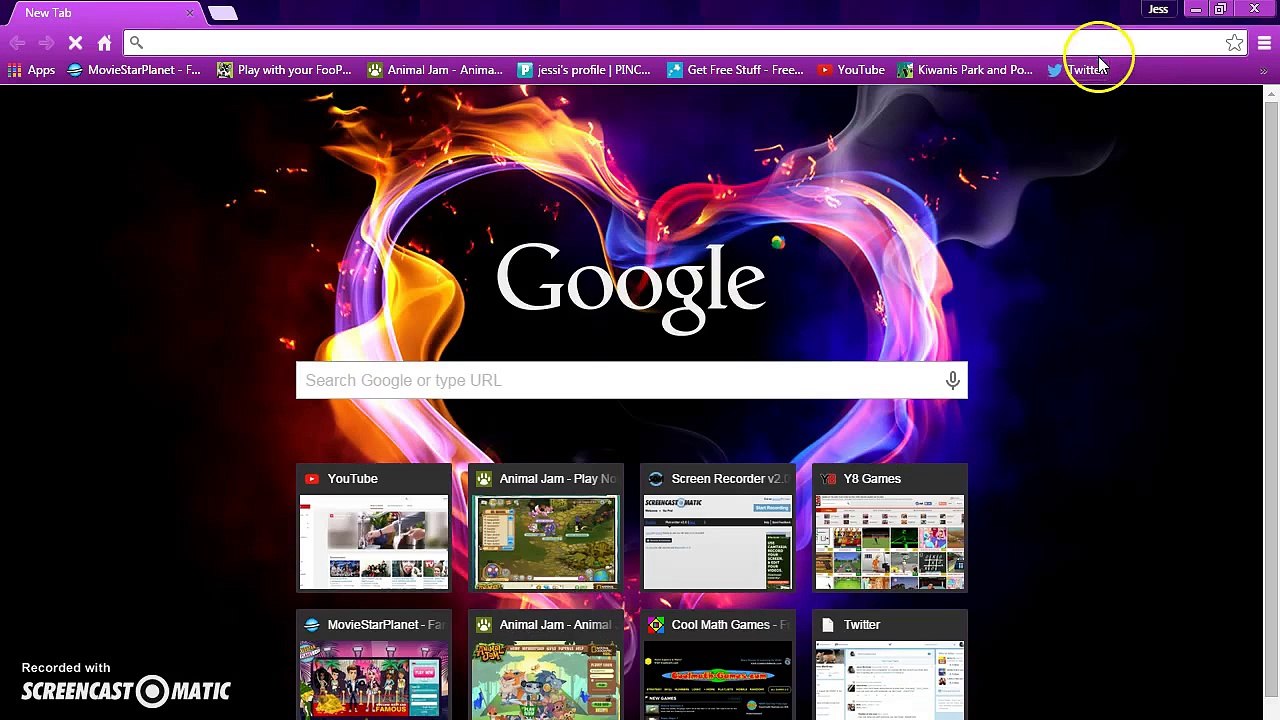1280x720 pixels.
Task: Open the YouTube most-visited thumbnail
Action: coord(374,528)
